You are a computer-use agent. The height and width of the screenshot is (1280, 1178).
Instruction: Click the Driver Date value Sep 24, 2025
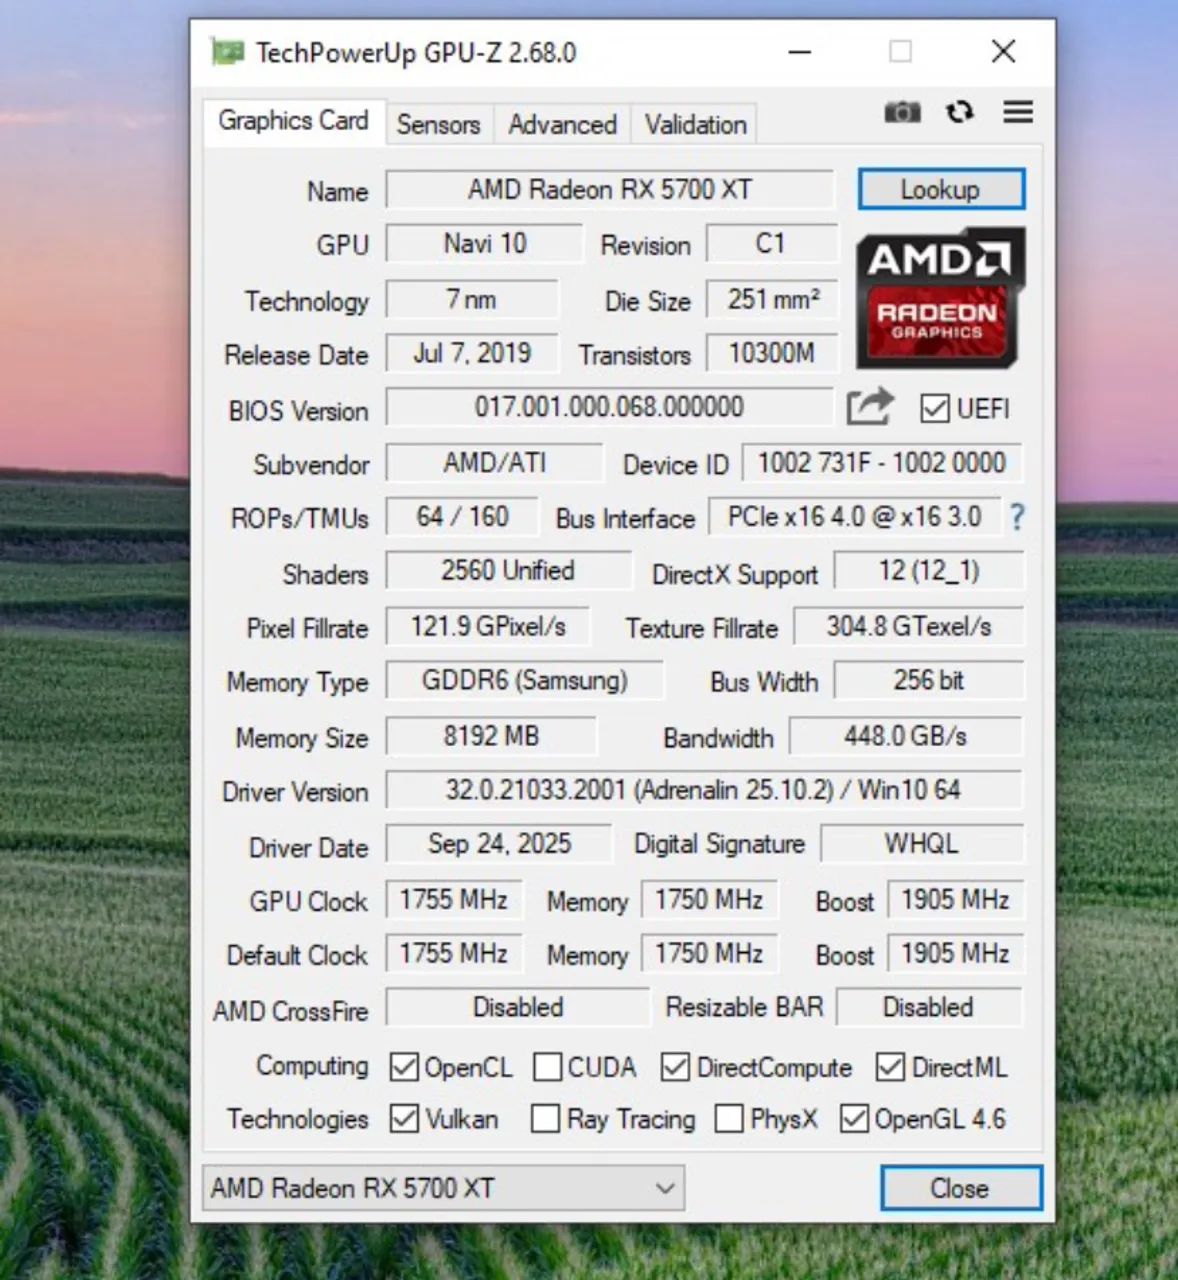coord(499,845)
